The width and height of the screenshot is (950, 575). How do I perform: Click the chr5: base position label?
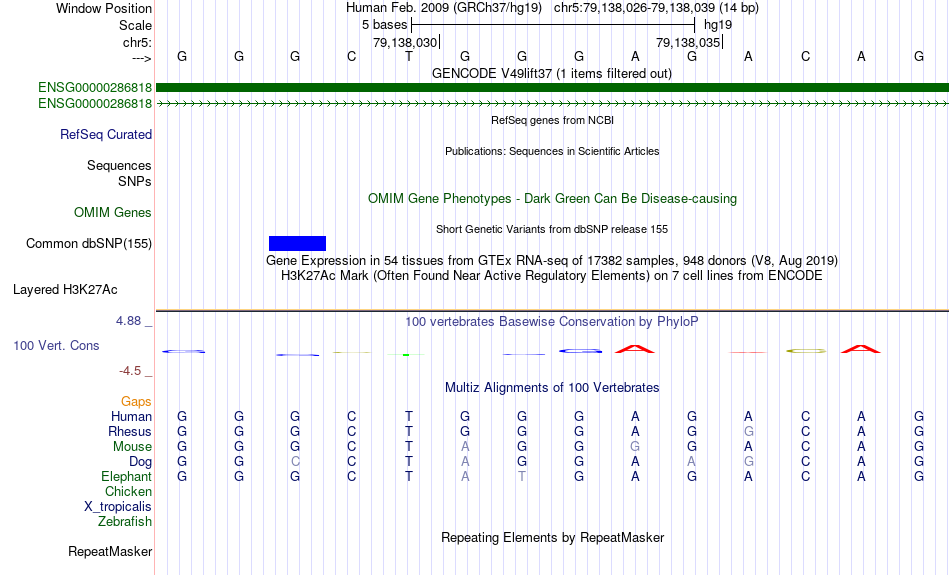pos(138,42)
